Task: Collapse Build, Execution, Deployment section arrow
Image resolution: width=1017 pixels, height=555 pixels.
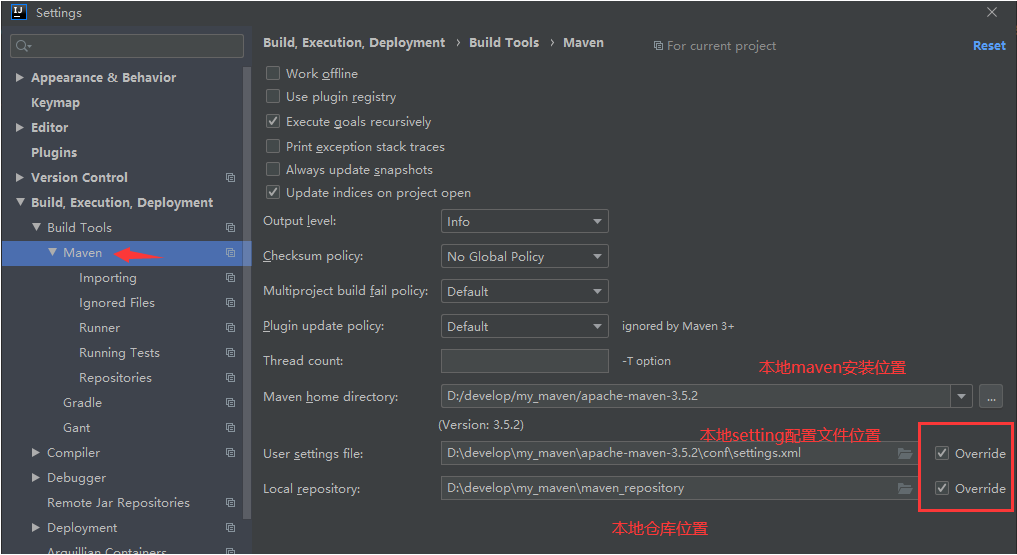Action: coord(19,202)
